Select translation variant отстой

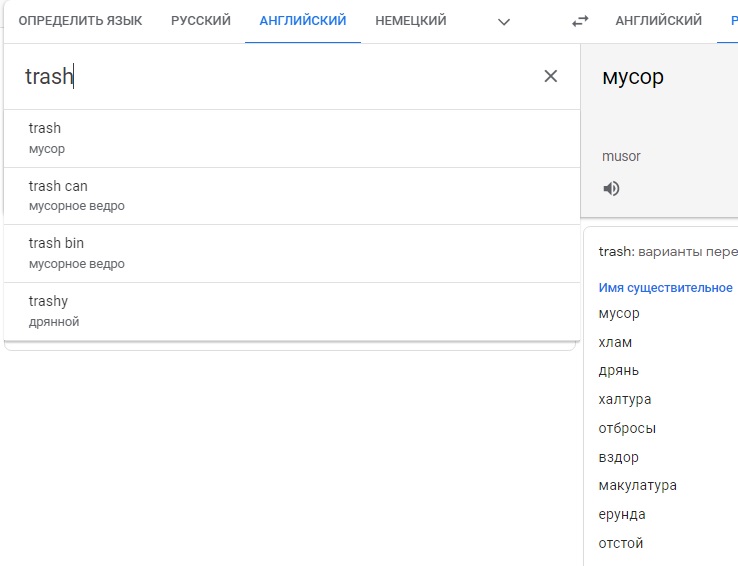(620, 543)
